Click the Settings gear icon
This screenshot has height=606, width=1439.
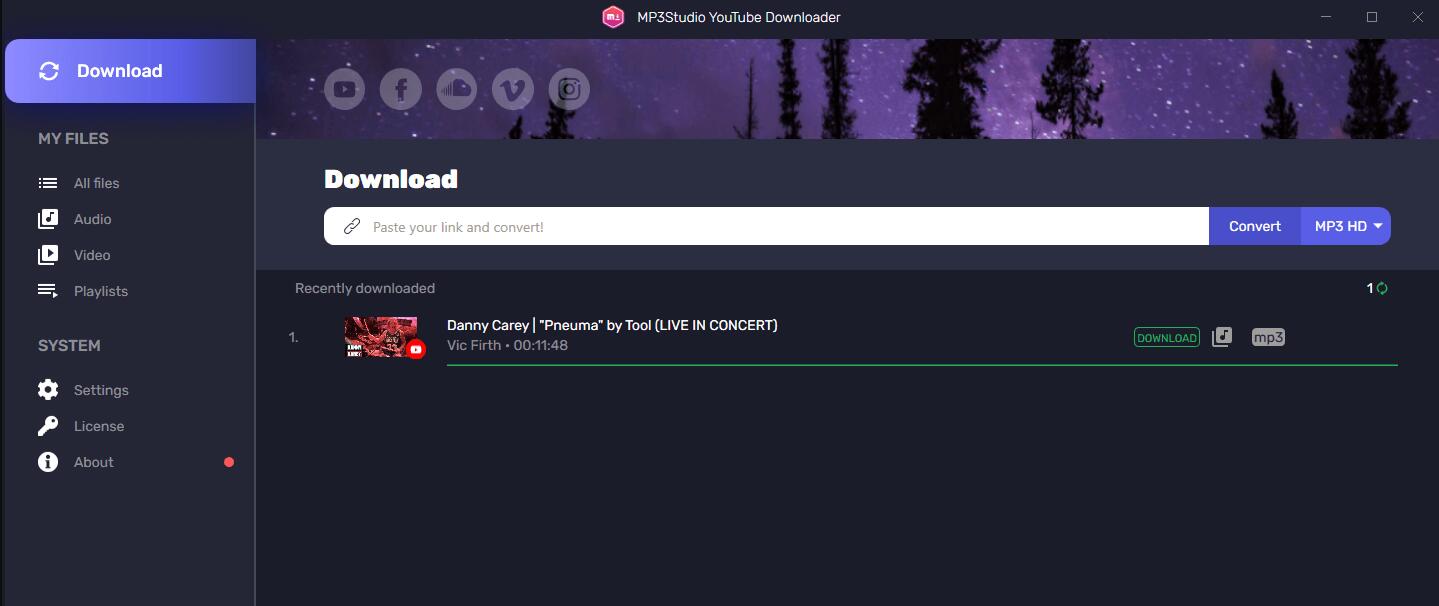click(x=48, y=390)
